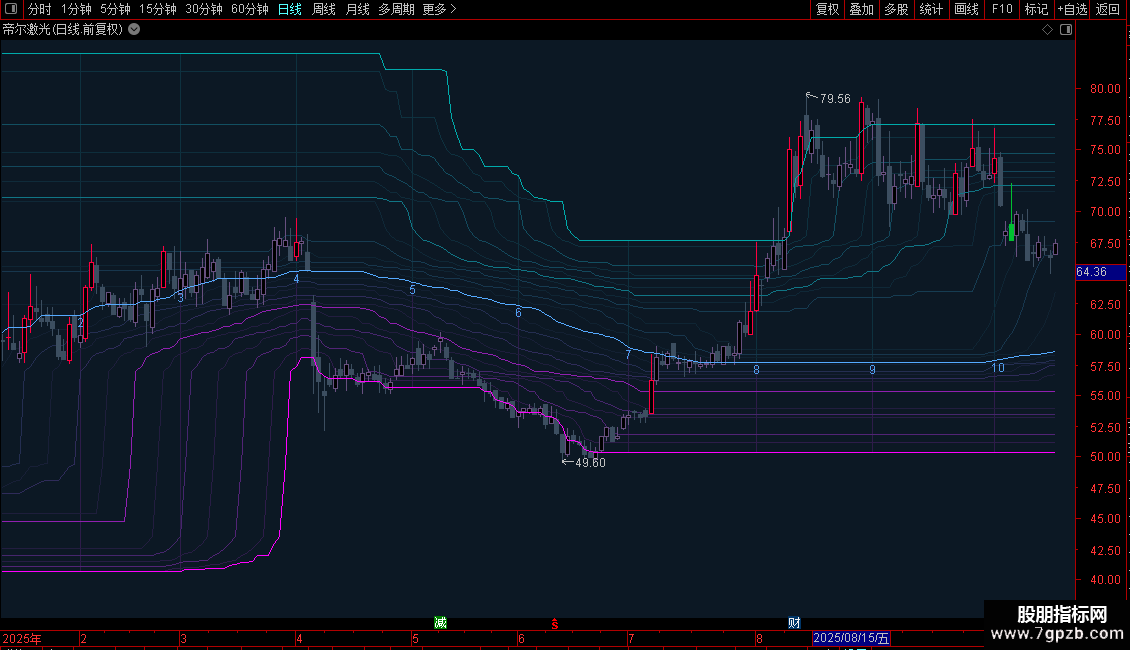Click the diamond icon above the chart
This screenshot has width=1130, height=650.
tap(1047, 29)
